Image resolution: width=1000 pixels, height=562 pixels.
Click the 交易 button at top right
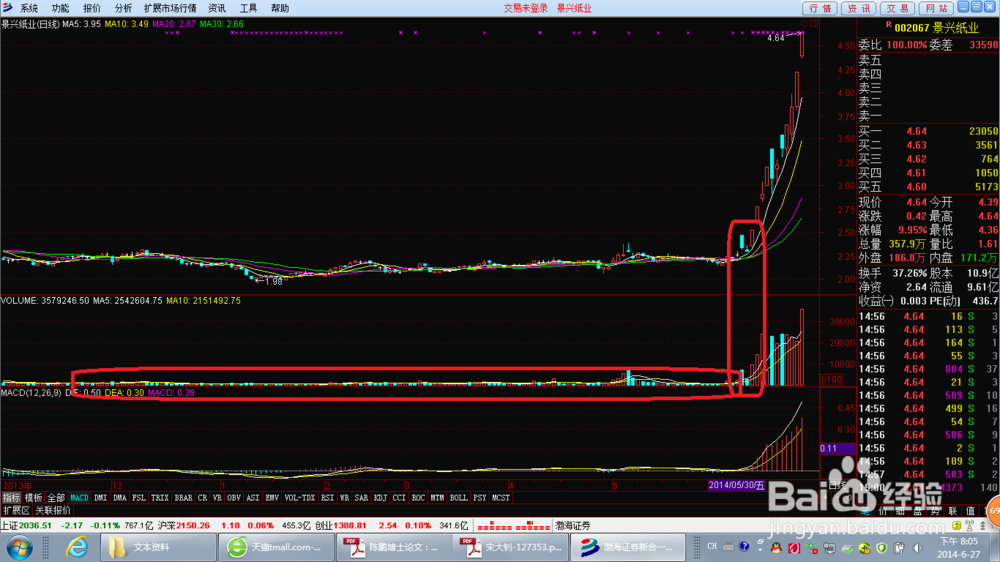[x=897, y=8]
